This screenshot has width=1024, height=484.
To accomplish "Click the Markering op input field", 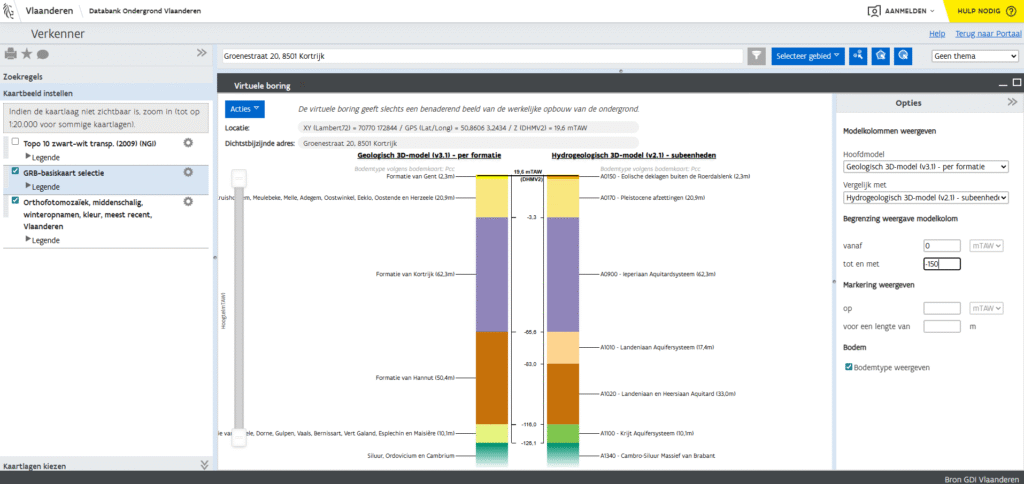I will pos(942,308).
